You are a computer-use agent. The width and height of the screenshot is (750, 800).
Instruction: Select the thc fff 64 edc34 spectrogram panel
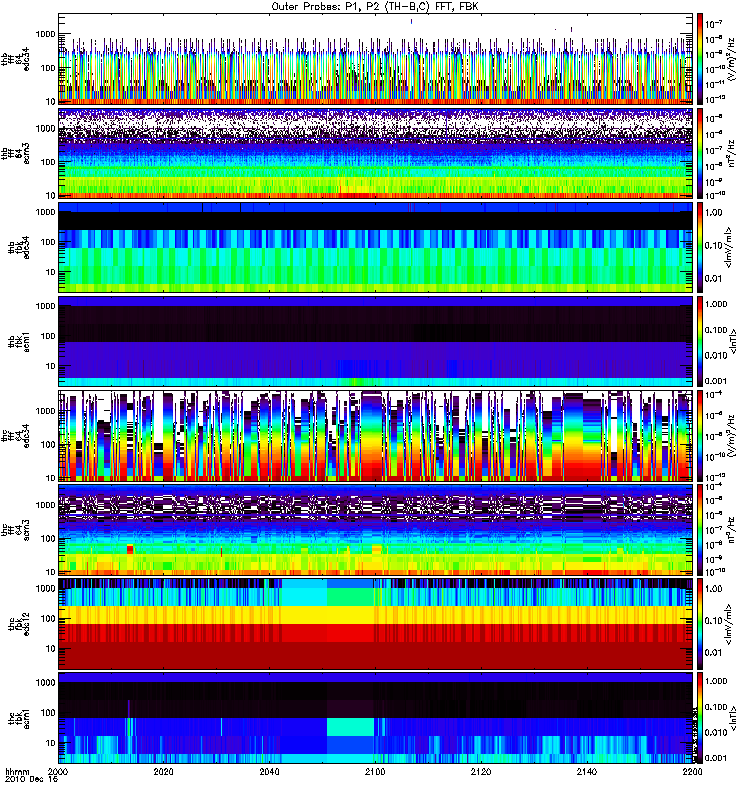click(x=375, y=436)
